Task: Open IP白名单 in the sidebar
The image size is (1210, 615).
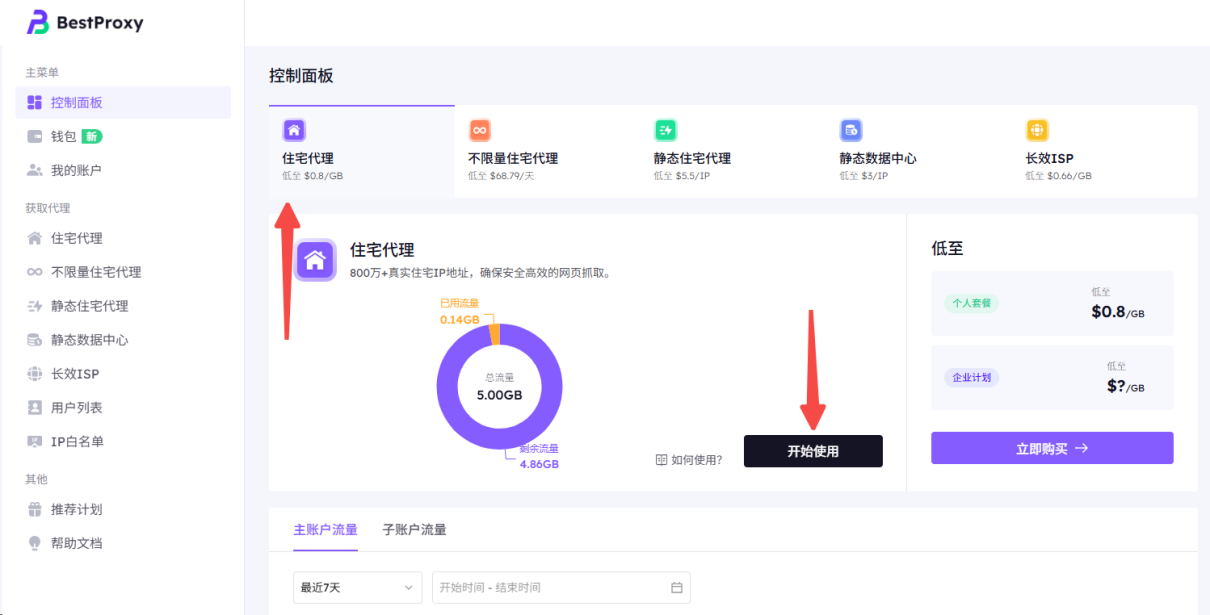Action: pos(77,441)
